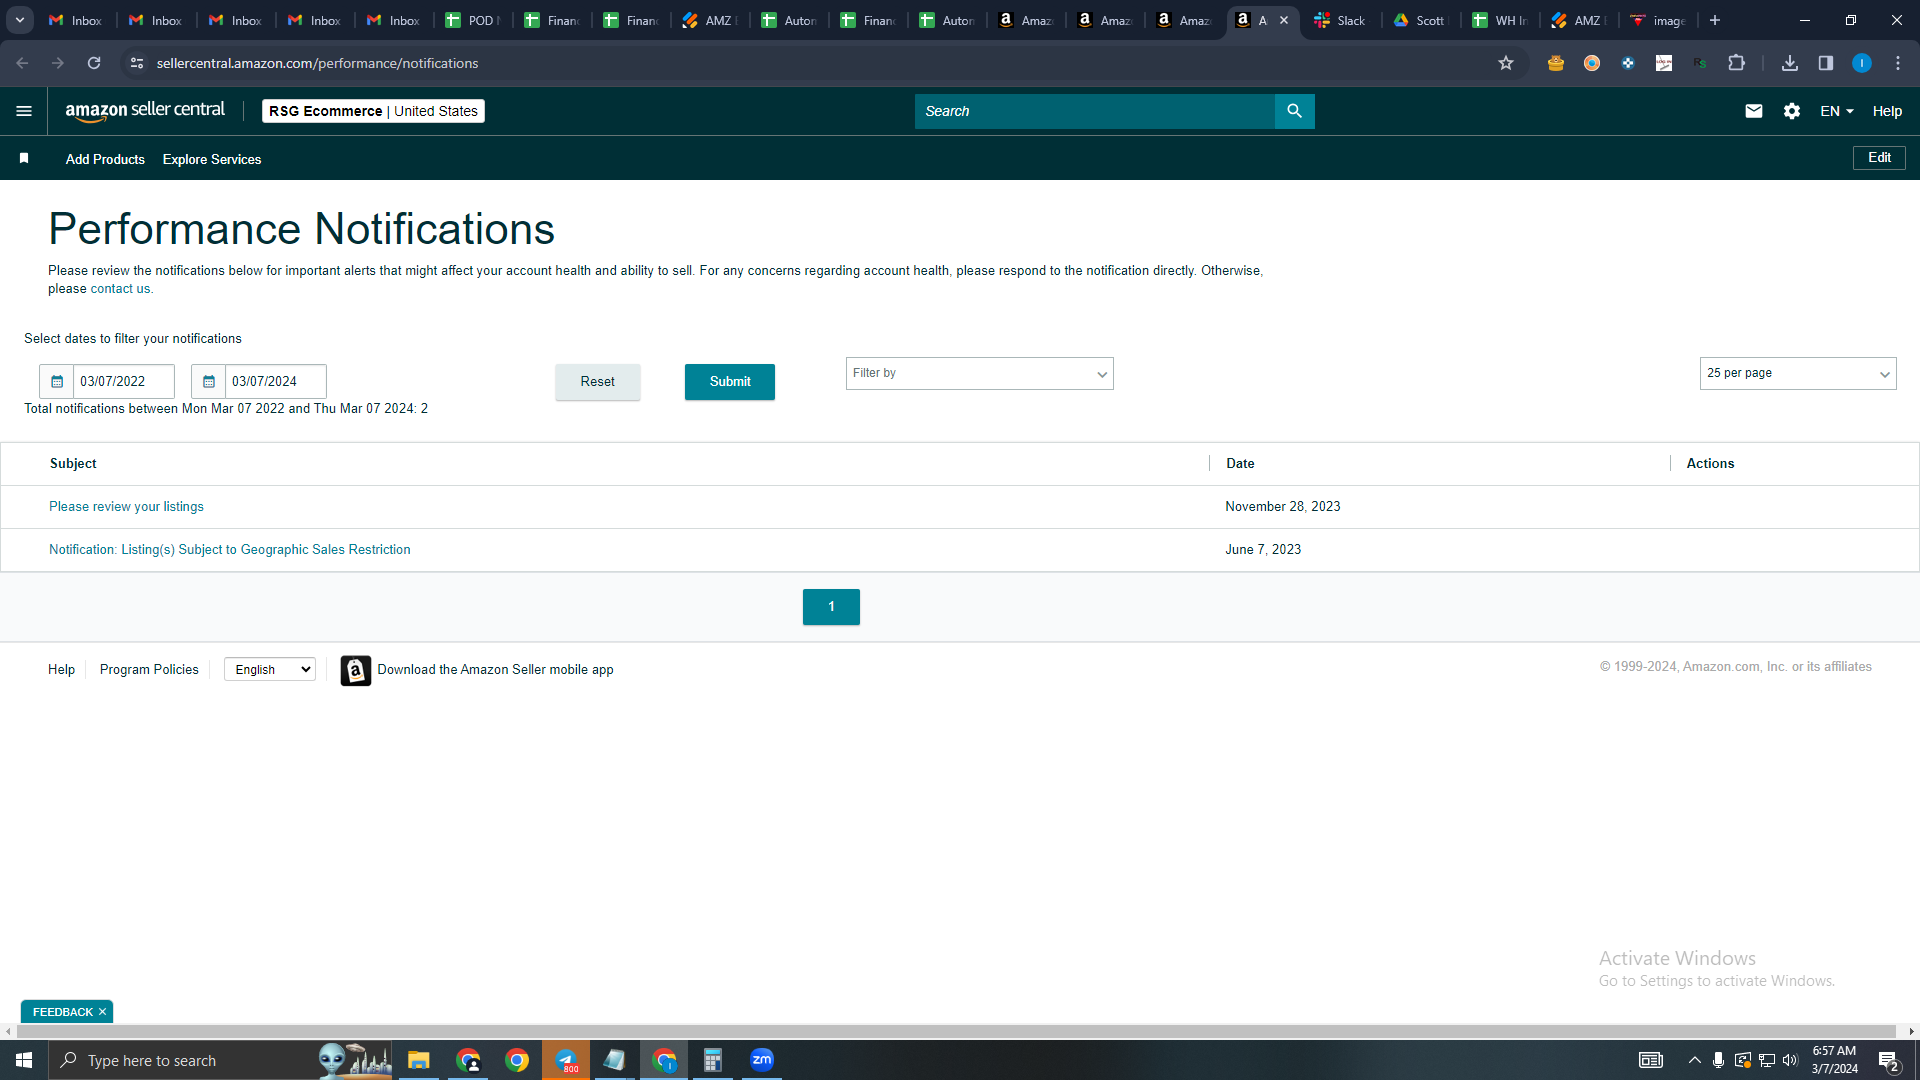Screen dimensions: 1920x1080
Task: Click the Help link in the footer
Action: tap(61, 670)
